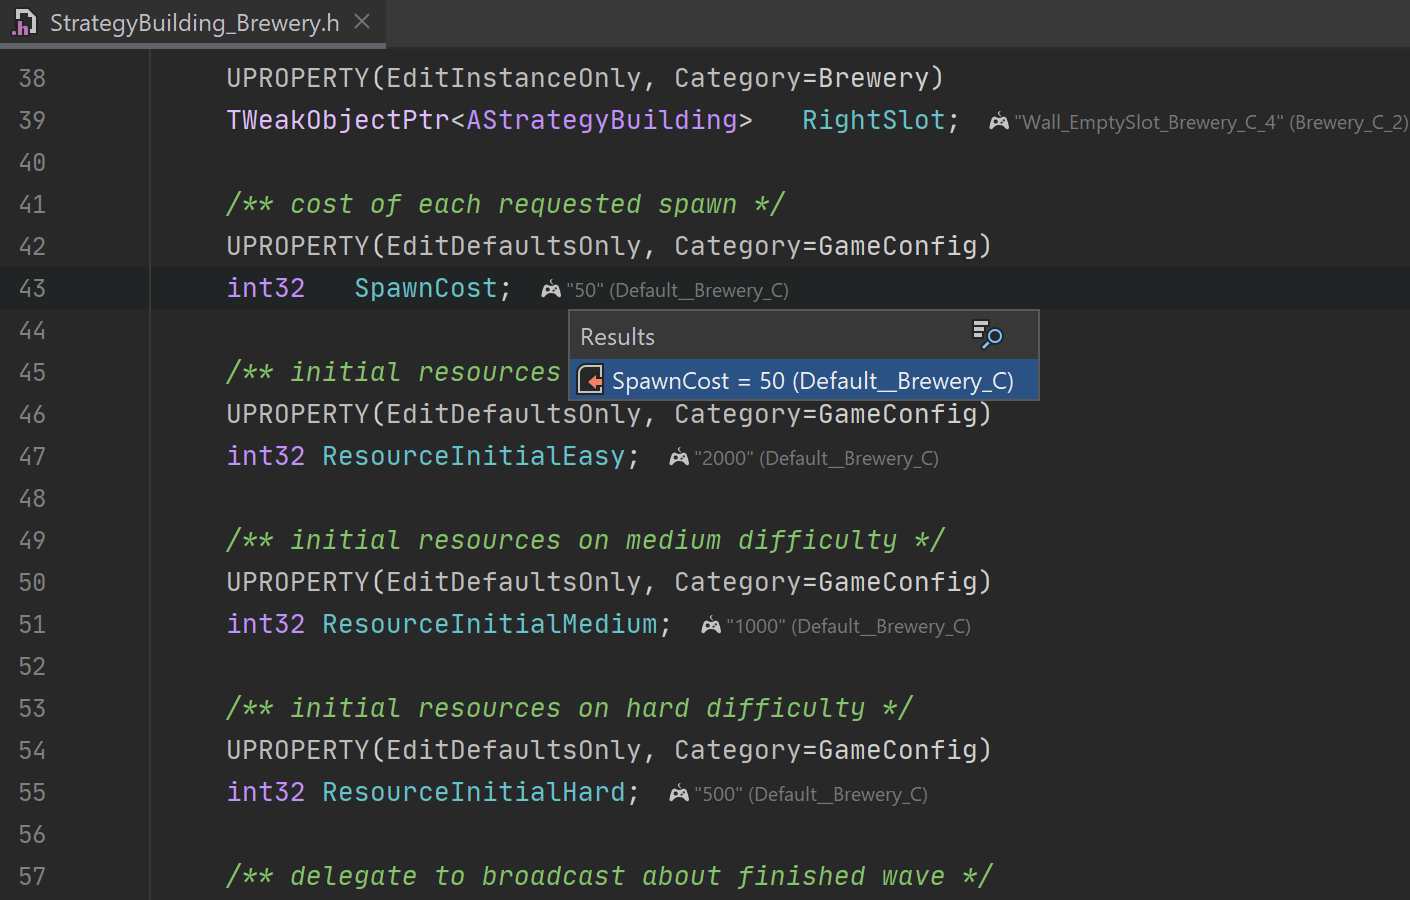This screenshot has width=1410, height=900.
Task: Click EditDefaultsOnly specifier on line 50
Action: [x=514, y=582]
